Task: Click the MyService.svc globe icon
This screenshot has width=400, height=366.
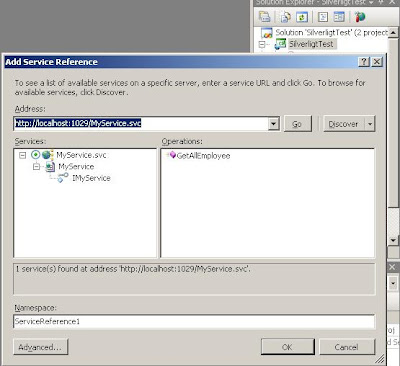Action: click(x=47, y=155)
